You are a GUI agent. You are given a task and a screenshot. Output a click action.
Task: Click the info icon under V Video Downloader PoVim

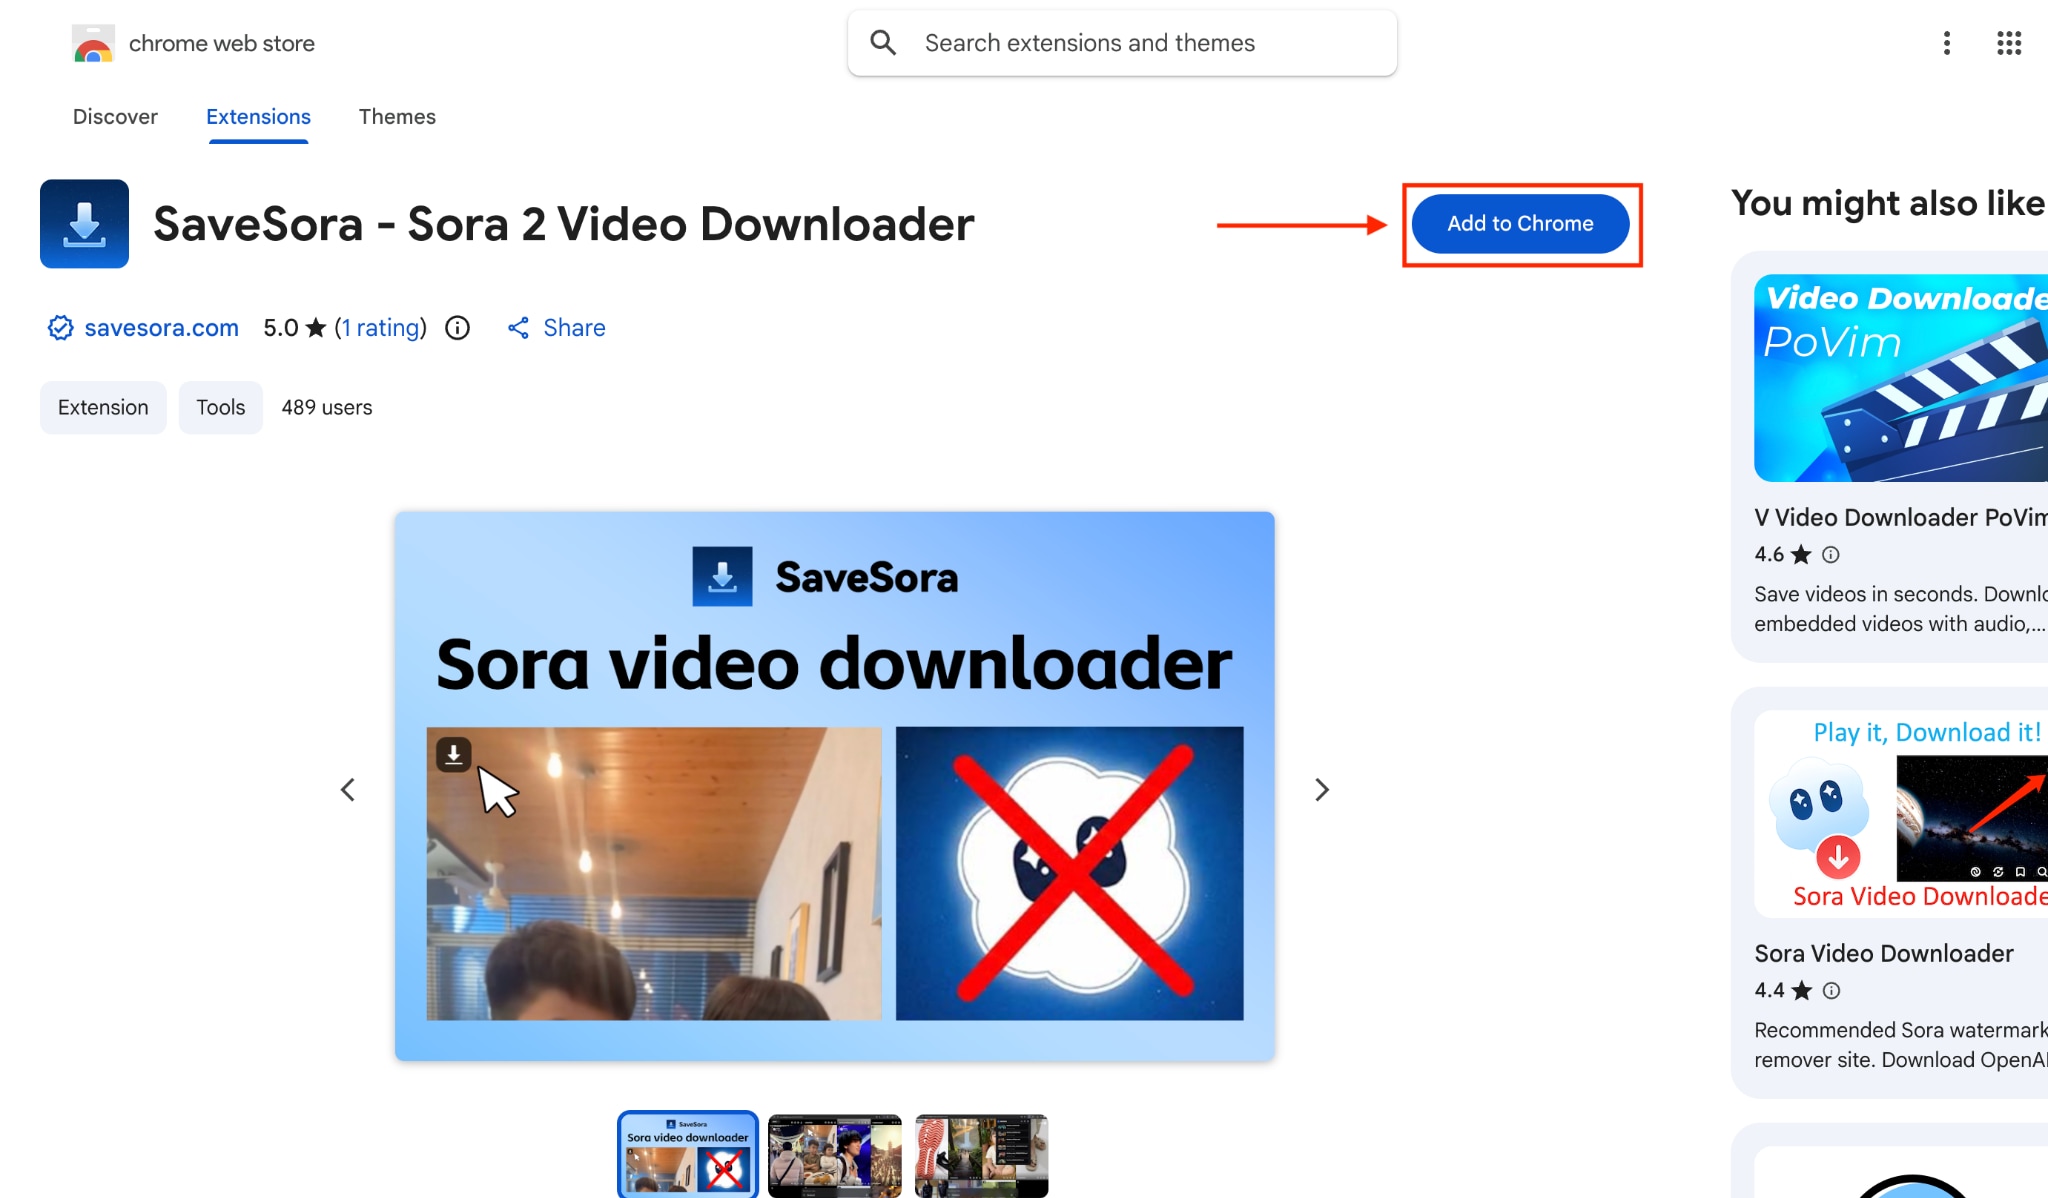pos(1830,554)
